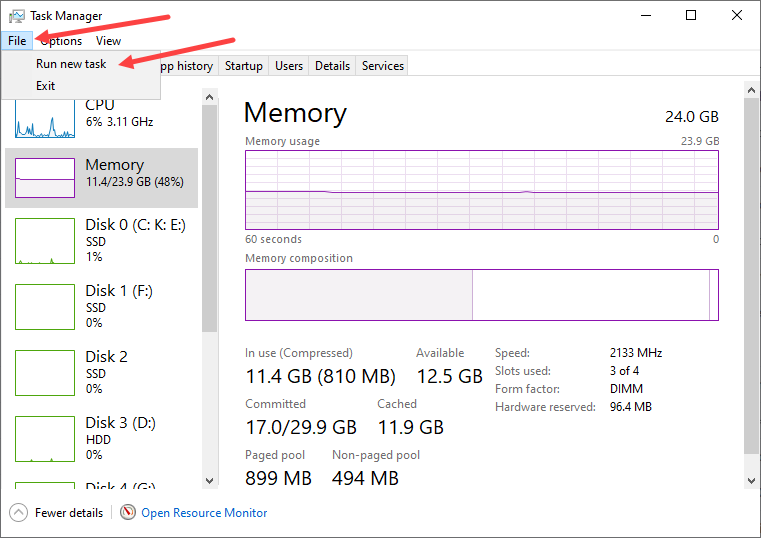Image resolution: width=761 pixels, height=538 pixels.
Task: Choose Exit from the File menu
Action: 46,86
